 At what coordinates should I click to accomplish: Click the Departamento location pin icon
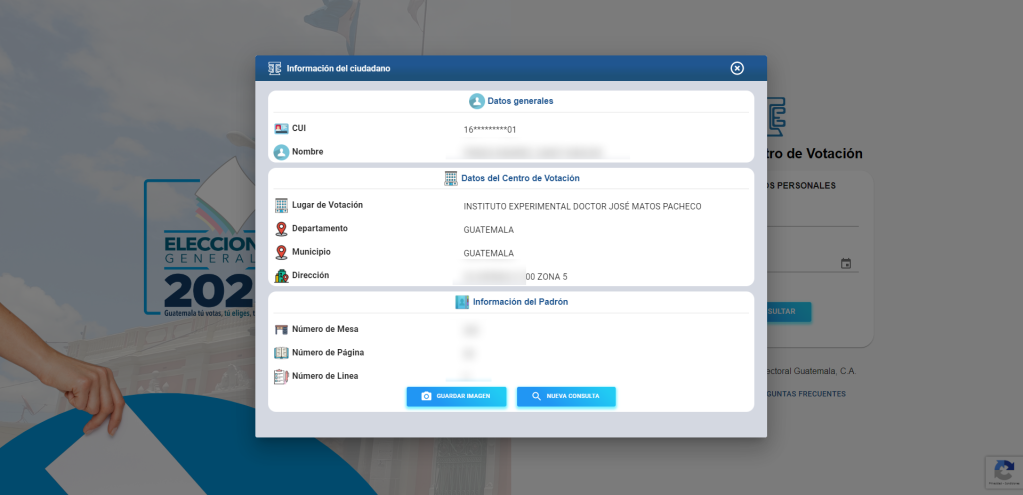281,229
